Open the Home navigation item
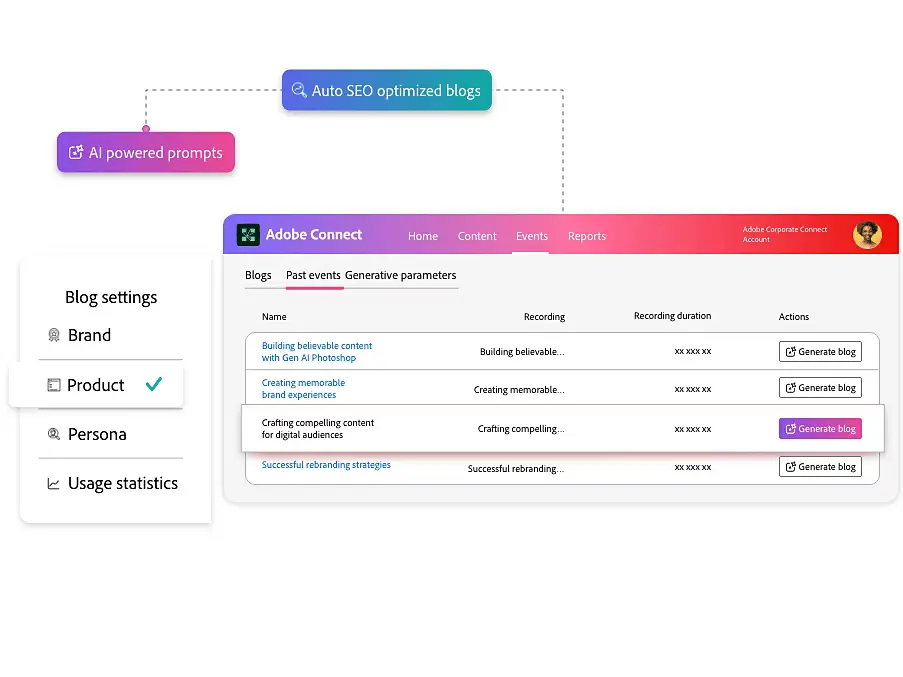Screen dimensions: 903x677 pos(422,236)
